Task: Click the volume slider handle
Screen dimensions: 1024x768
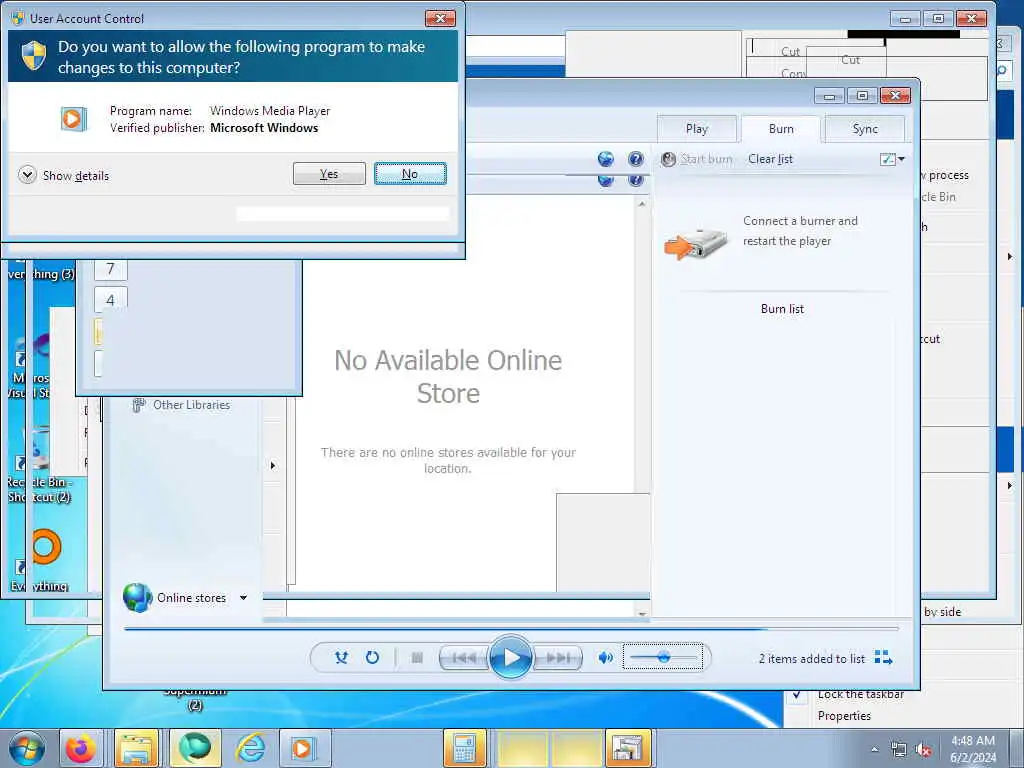Action: coord(664,657)
